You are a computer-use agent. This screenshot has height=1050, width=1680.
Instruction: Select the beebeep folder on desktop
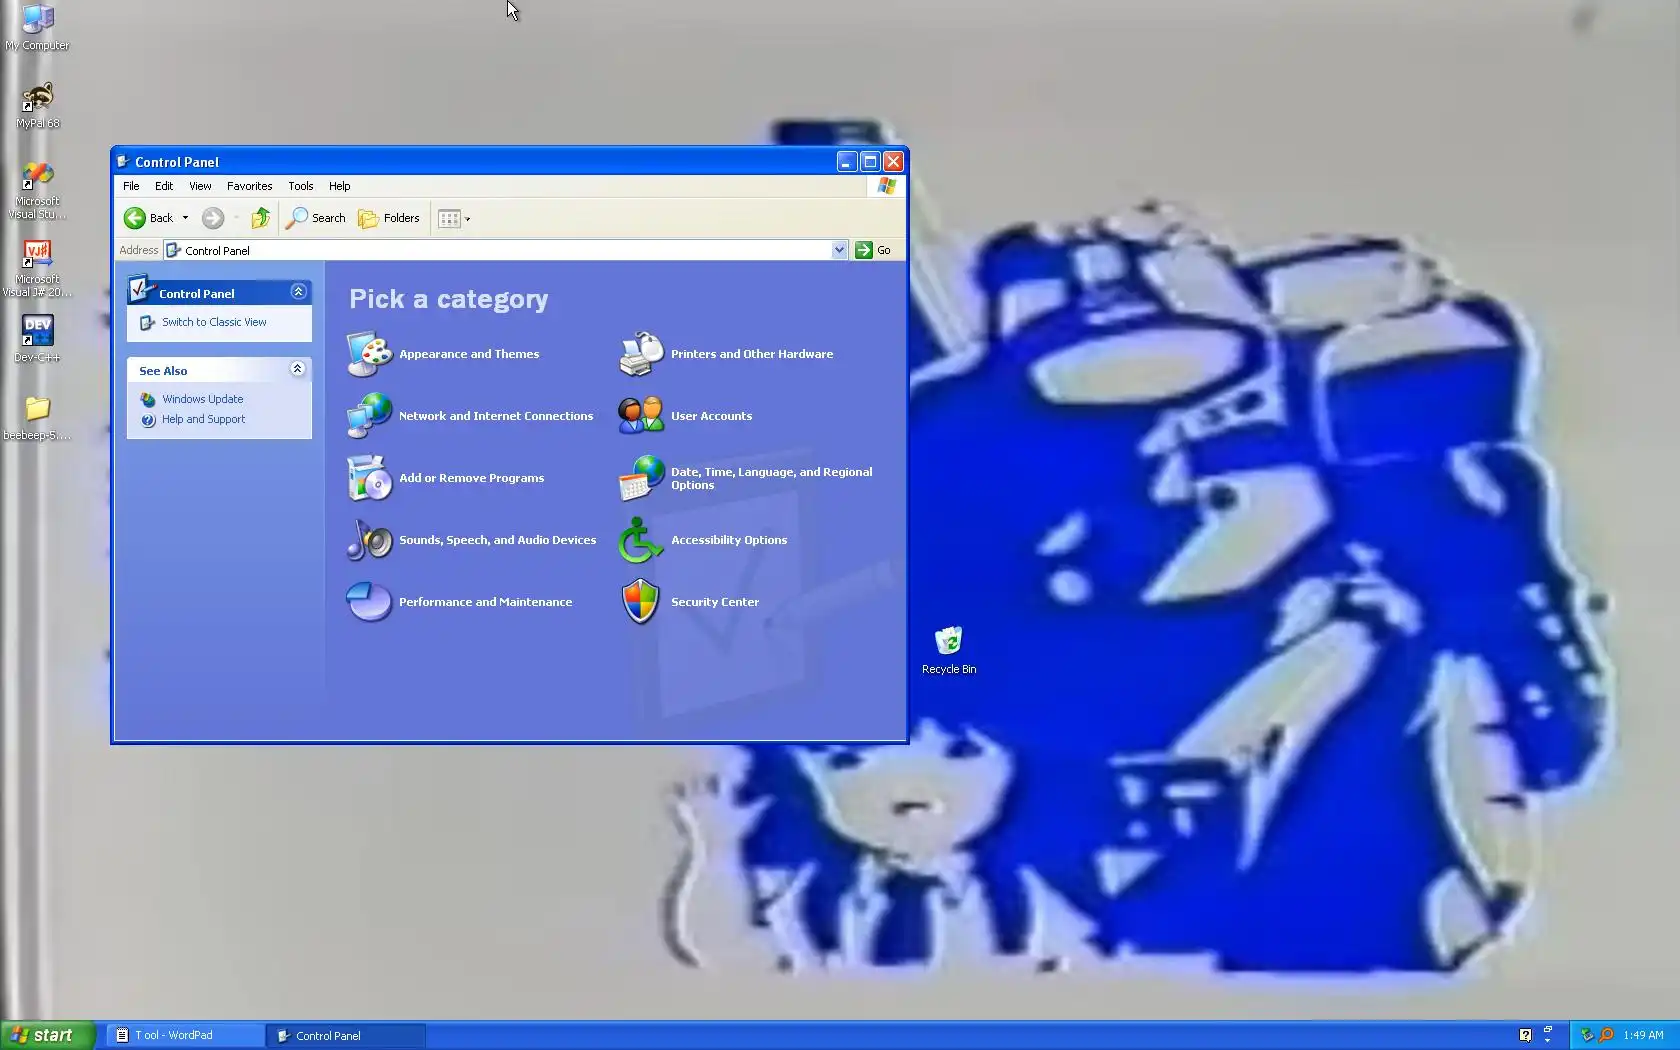pos(37,416)
